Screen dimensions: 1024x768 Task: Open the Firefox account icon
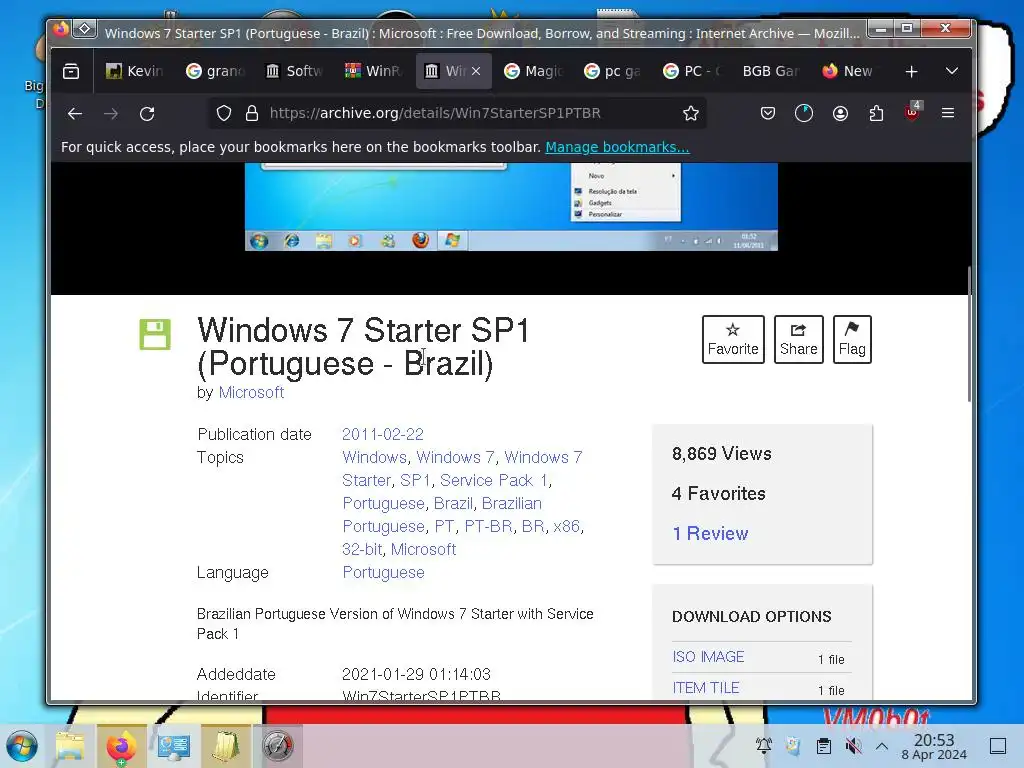point(840,114)
